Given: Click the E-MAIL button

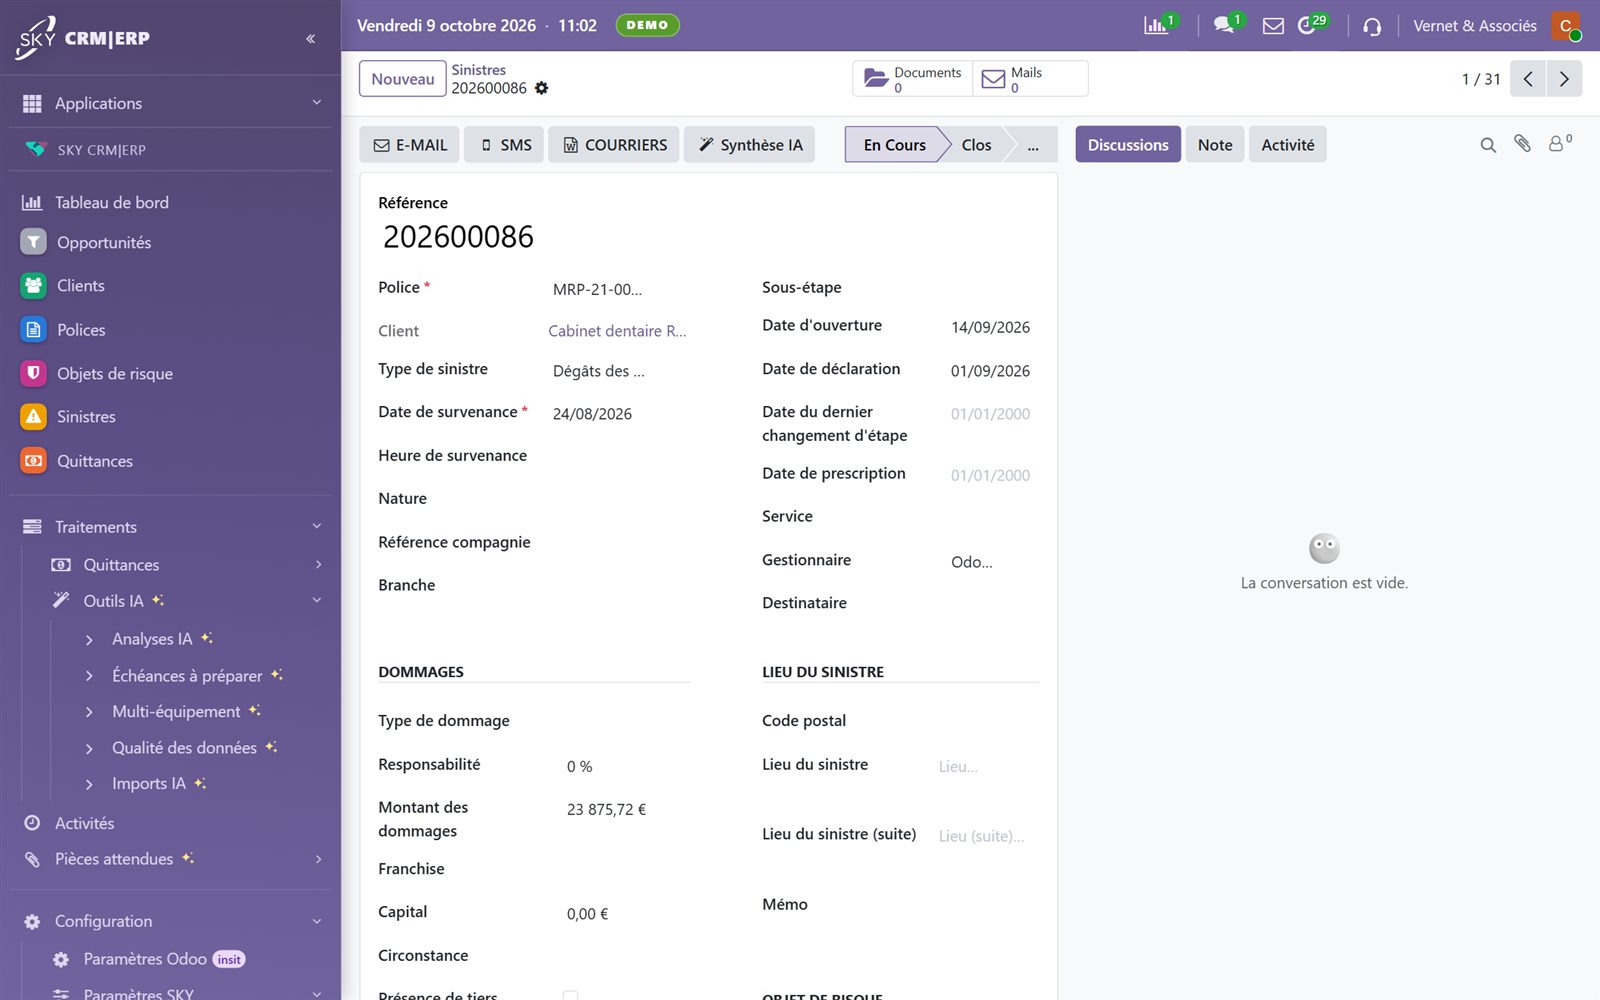Looking at the screenshot, I should click(x=410, y=145).
